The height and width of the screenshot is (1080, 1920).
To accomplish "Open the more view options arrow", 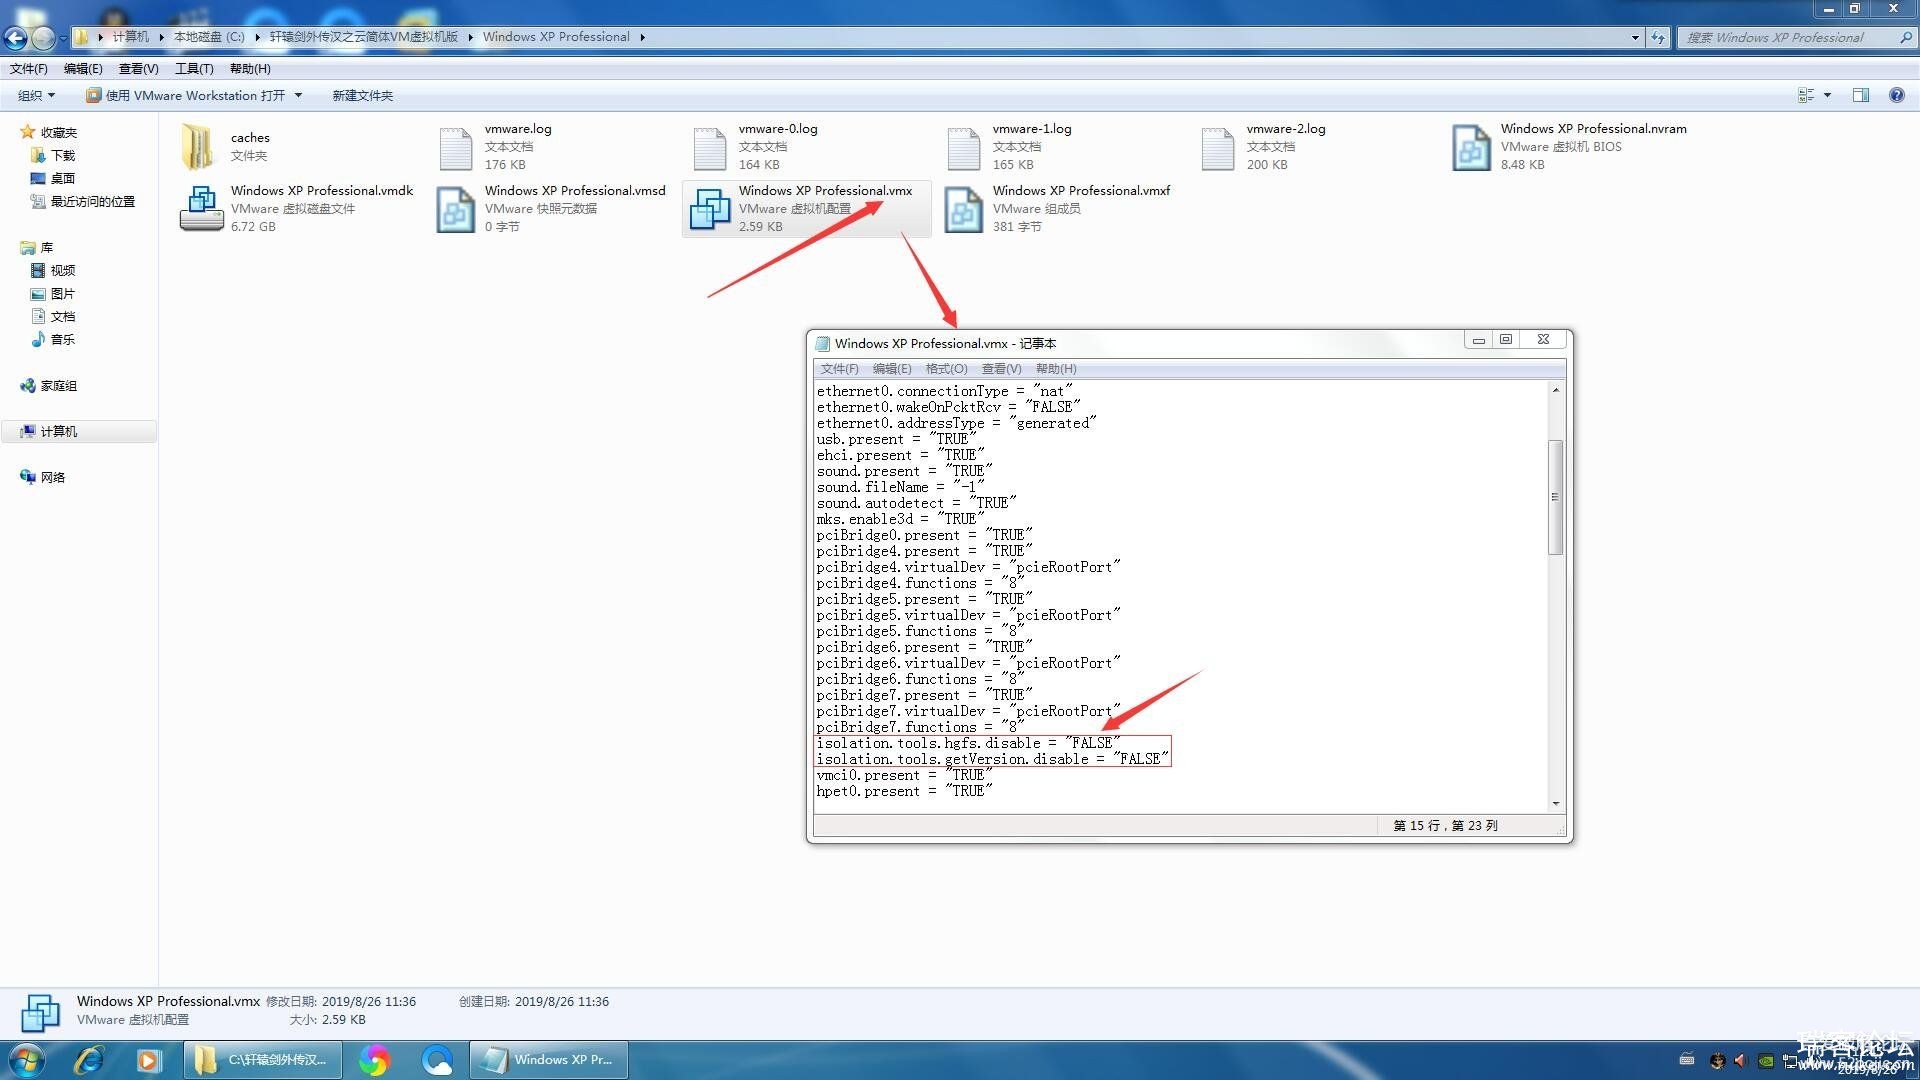I will tap(1827, 96).
